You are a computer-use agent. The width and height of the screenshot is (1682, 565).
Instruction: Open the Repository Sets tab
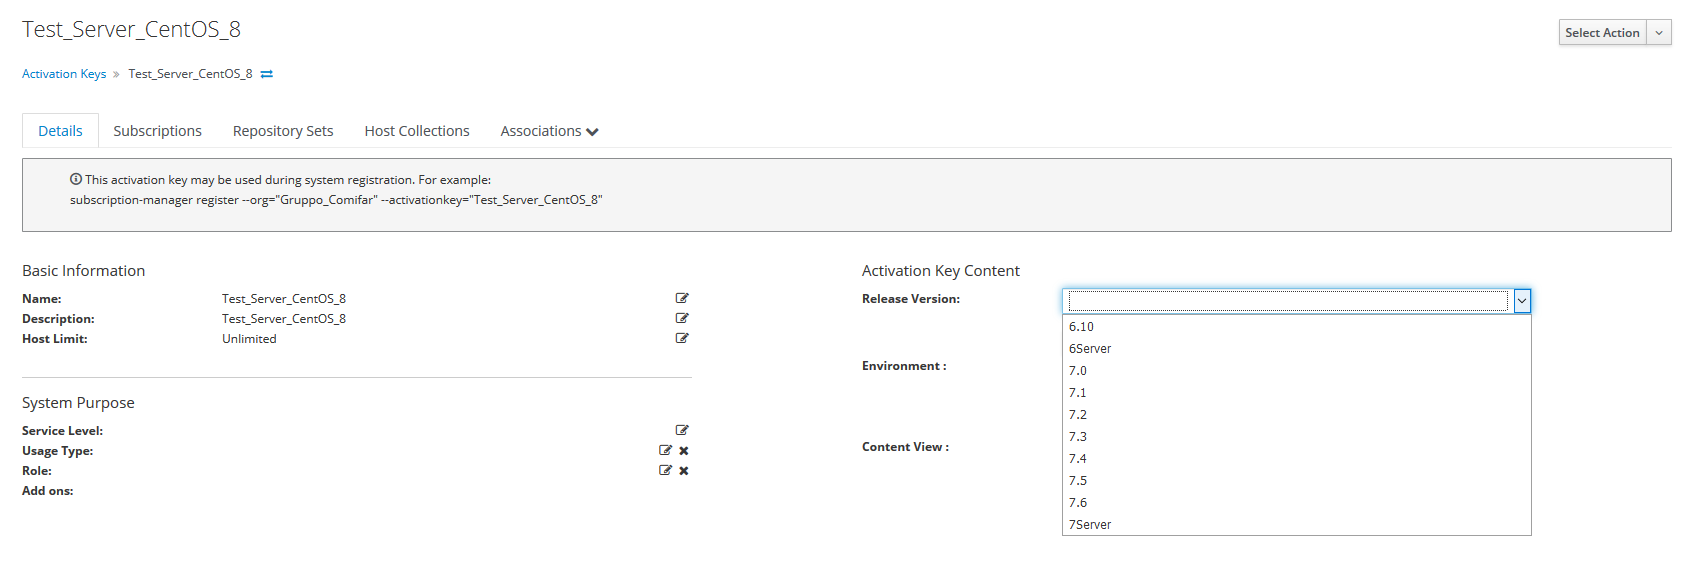click(x=283, y=131)
